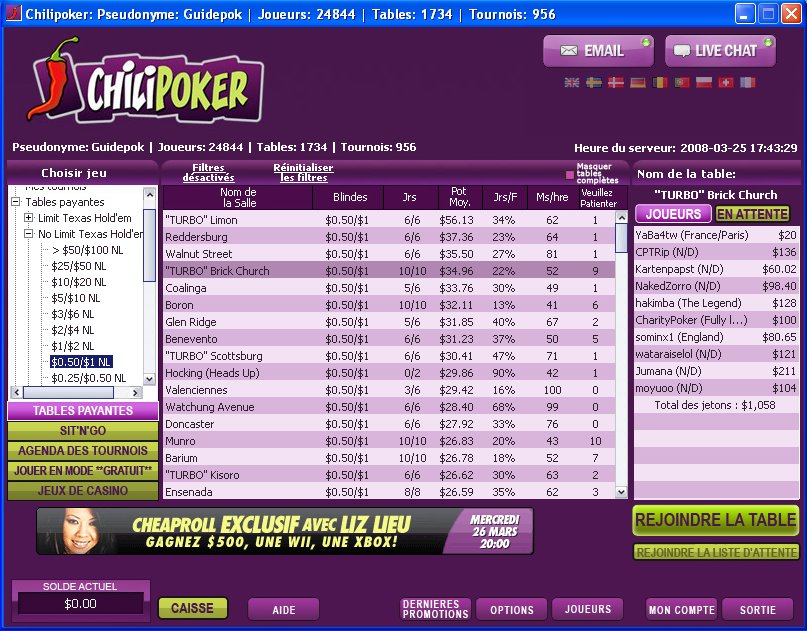Viewport: 807px width, 631px height.
Task: Click the table list scrollbar up arrow
Action: pos(622,218)
